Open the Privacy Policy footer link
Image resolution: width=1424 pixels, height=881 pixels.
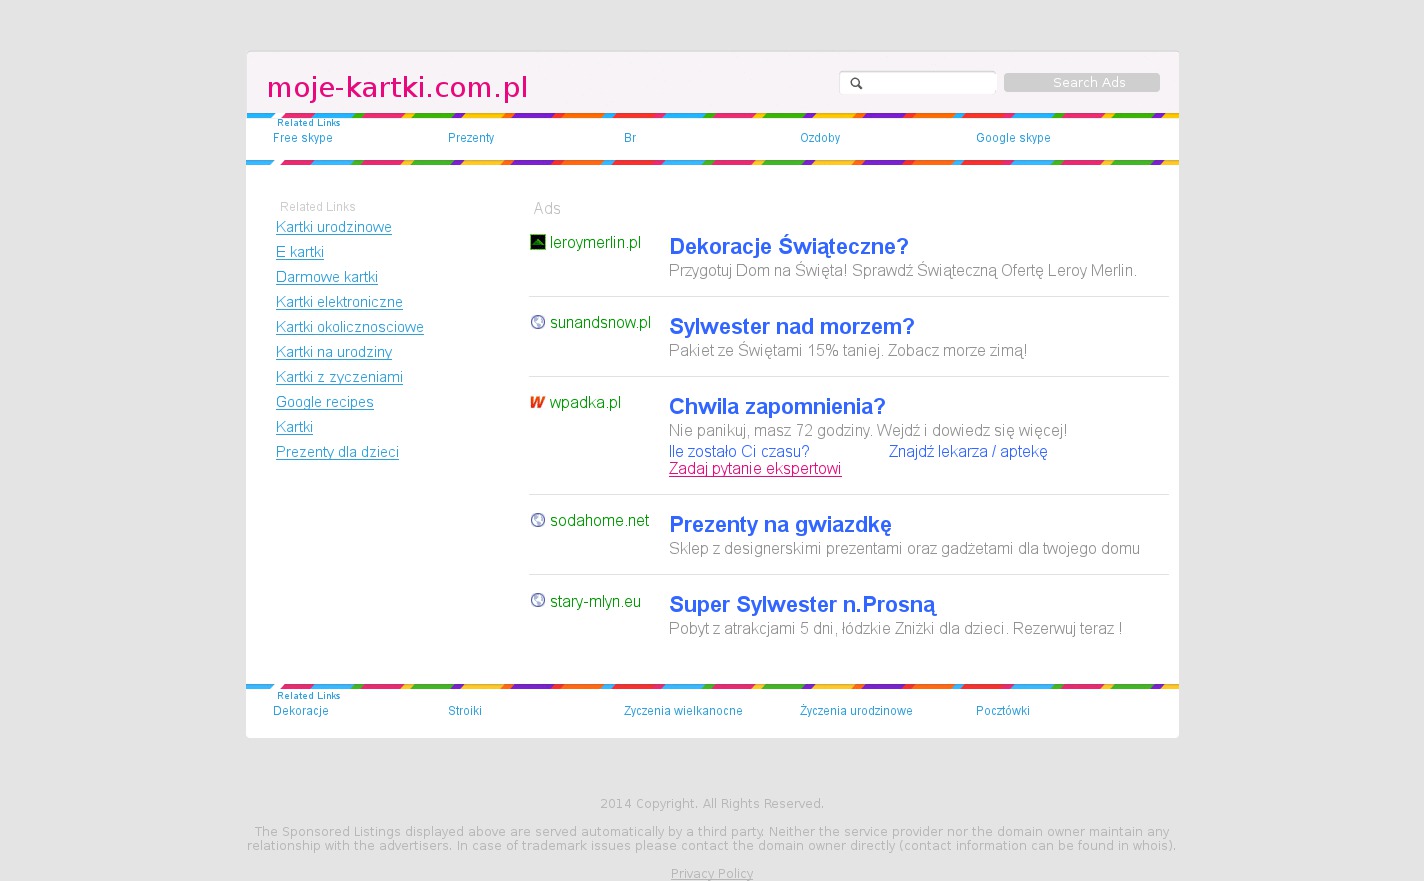(x=712, y=874)
